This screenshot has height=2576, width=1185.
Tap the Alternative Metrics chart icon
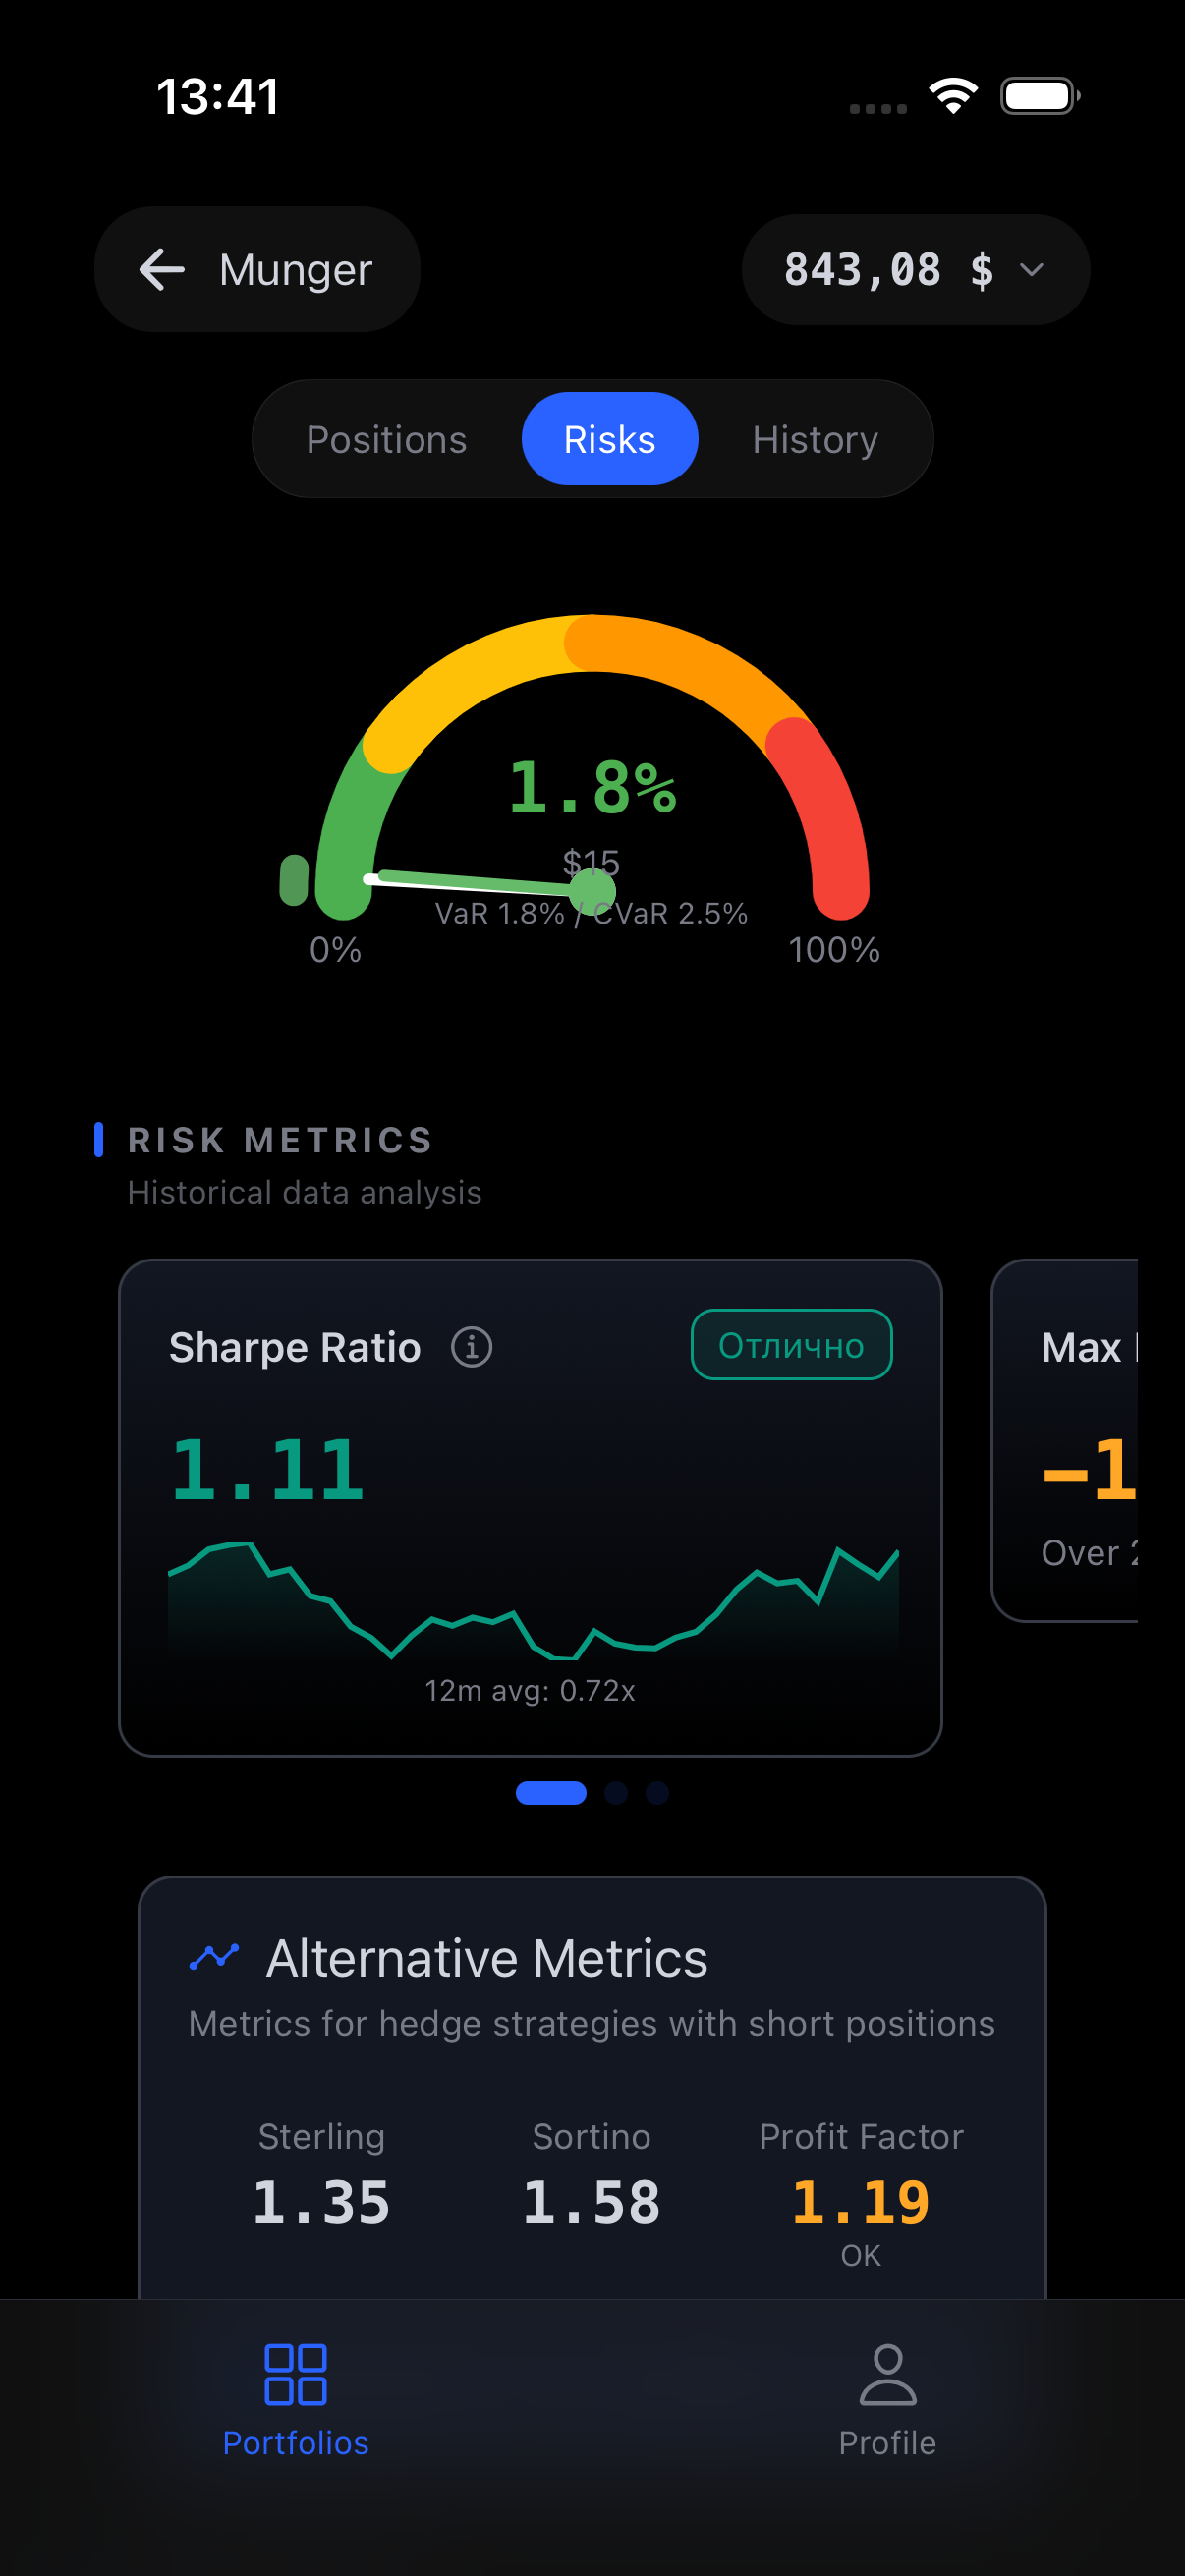click(x=214, y=1956)
